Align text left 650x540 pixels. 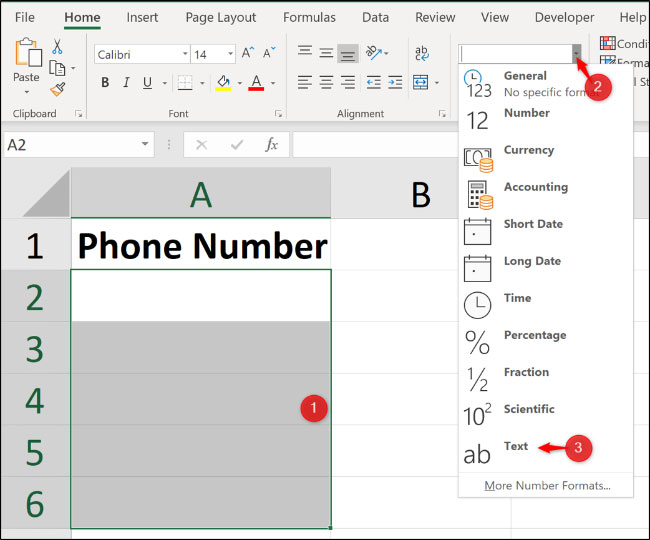tap(305, 82)
